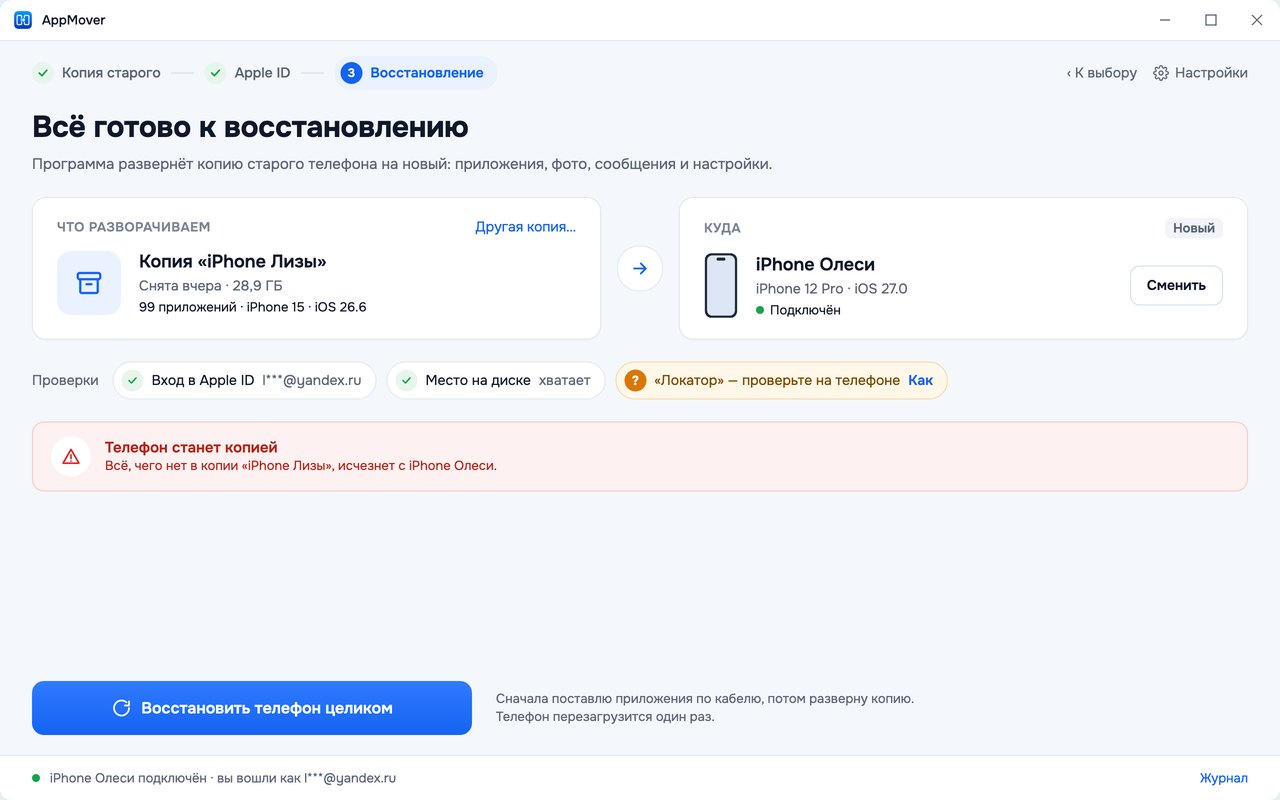Click the round arrow between the cards
This screenshot has width=1280, height=800.
click(x=640, y=269)
